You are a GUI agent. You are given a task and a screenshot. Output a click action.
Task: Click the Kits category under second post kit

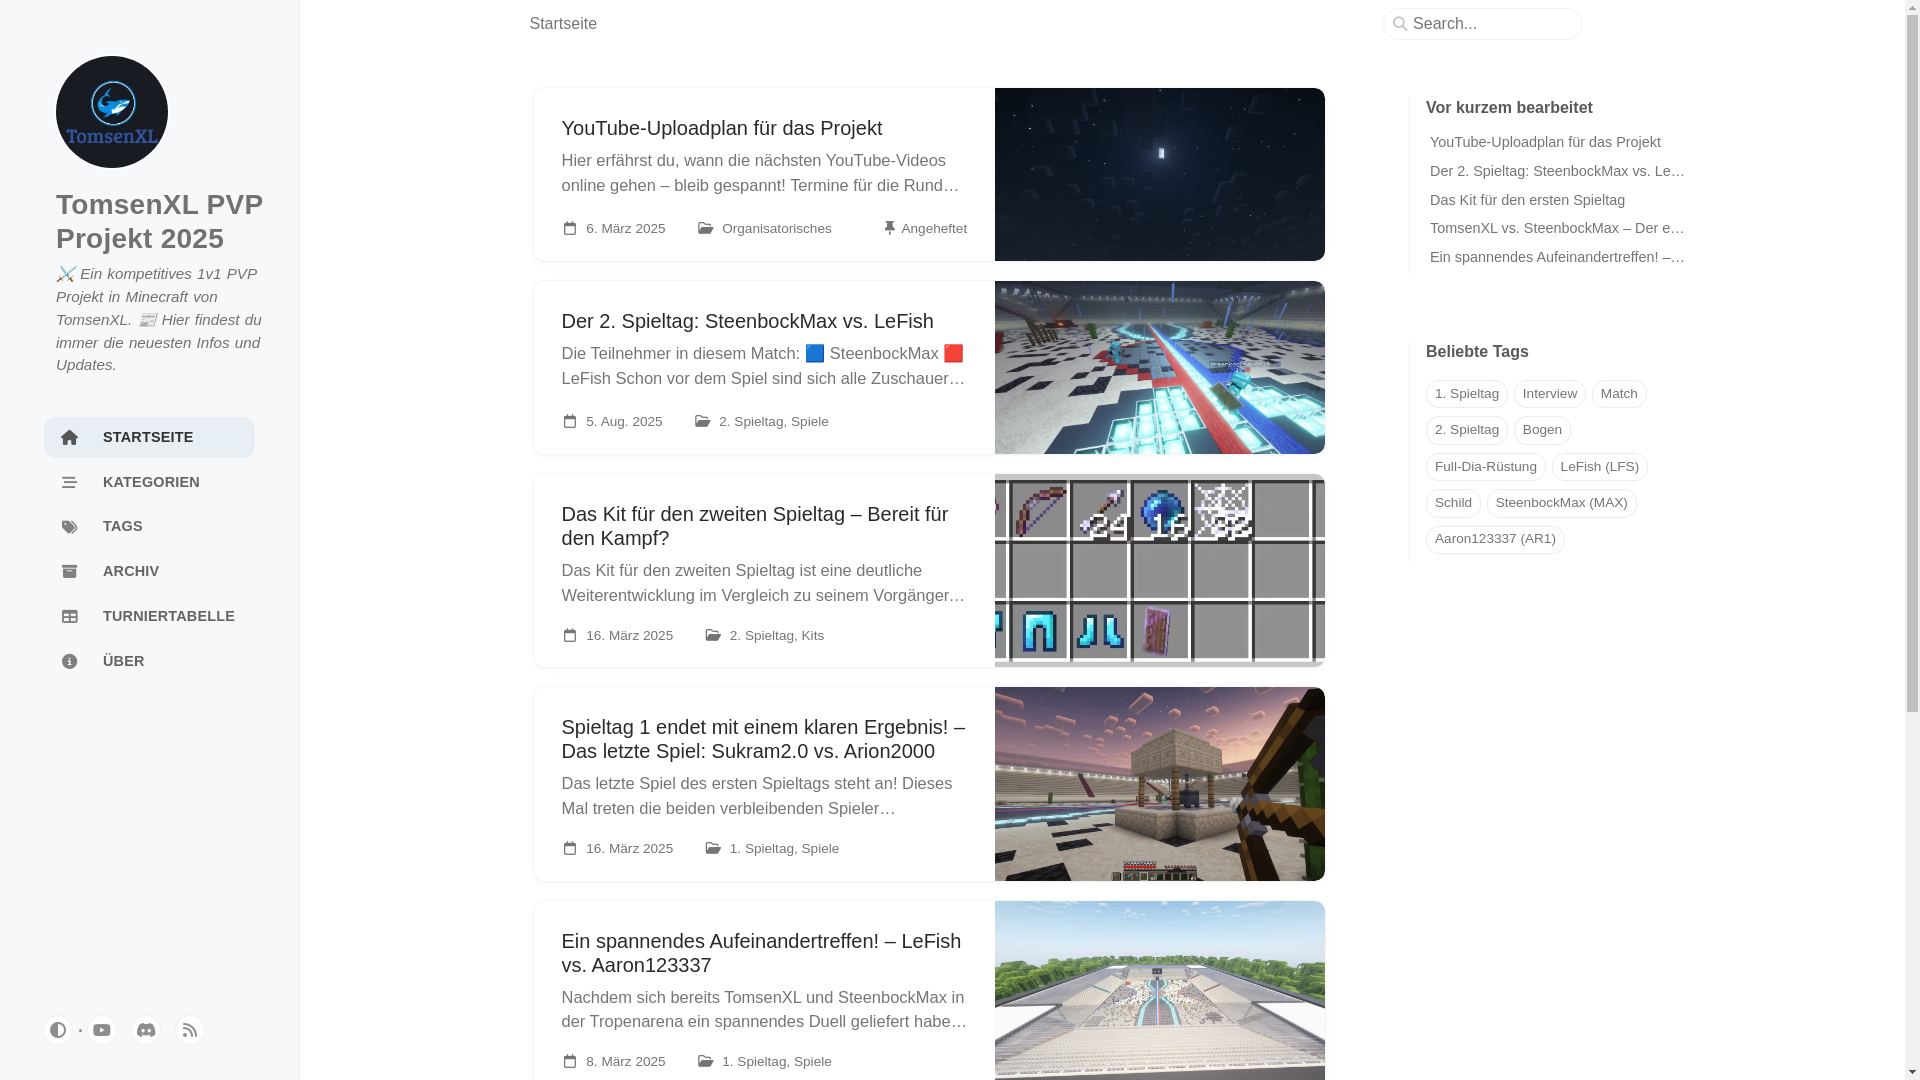click(812, 636)
